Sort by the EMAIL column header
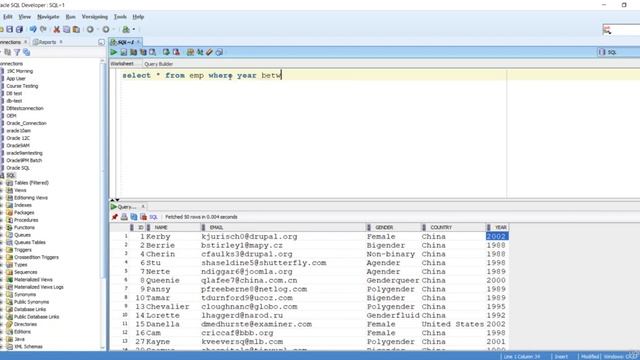 (283, 227)
